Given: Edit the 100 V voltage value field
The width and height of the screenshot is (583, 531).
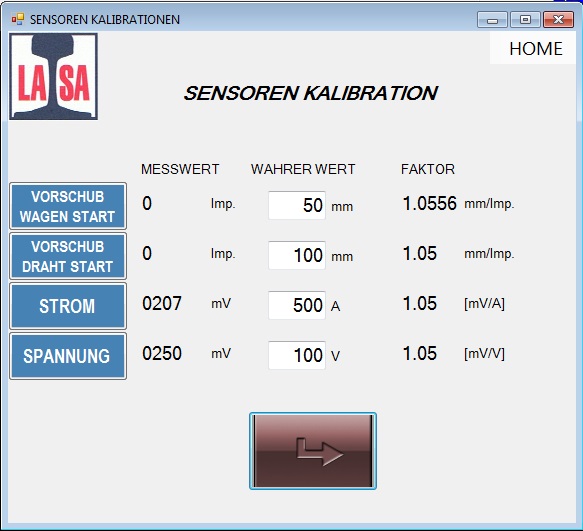Looking at the screenshot, I should pyautogui.click(x=297, y=355).
